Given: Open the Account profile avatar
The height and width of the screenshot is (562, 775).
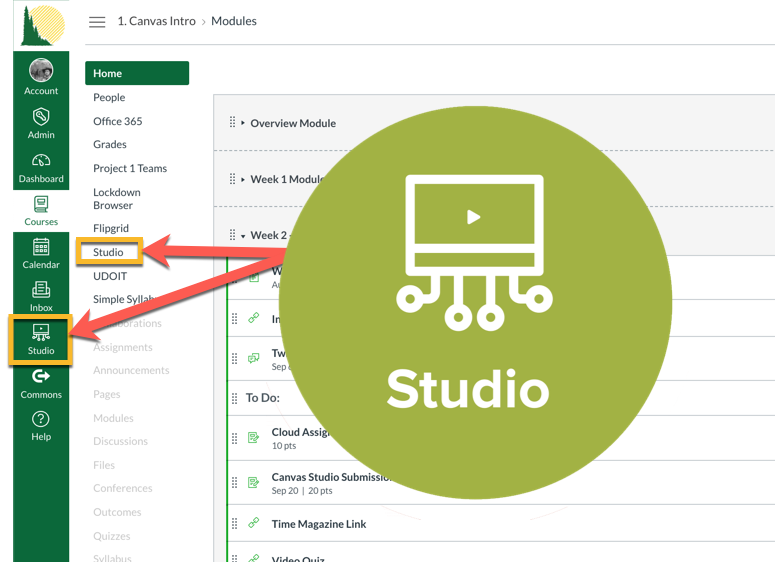Looking at the screenshot, I should click(x=41, y=70).
